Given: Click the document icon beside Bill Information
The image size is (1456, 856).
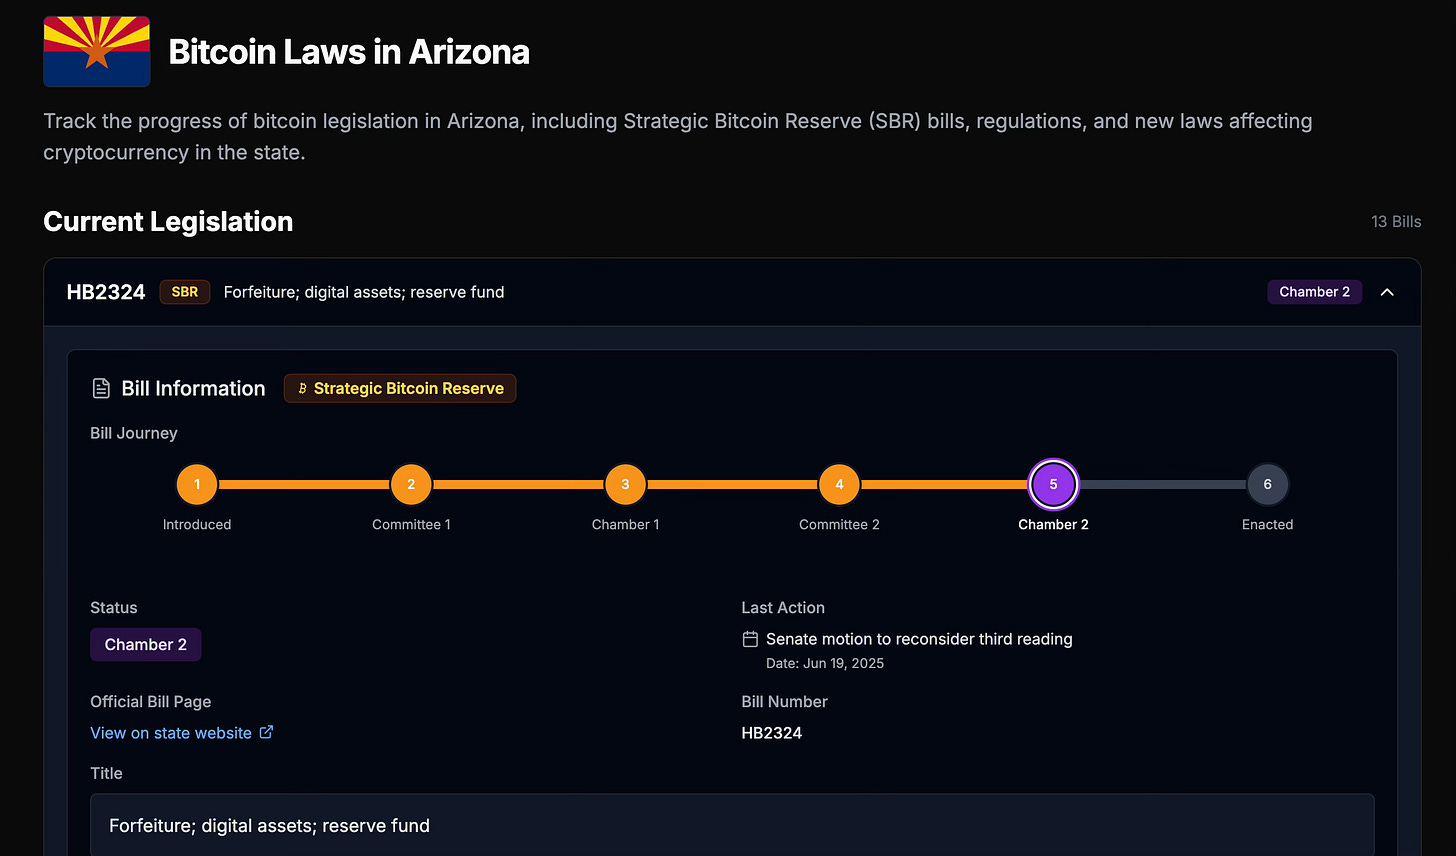Looking at the screenshot, I should (x=101, y=388).
